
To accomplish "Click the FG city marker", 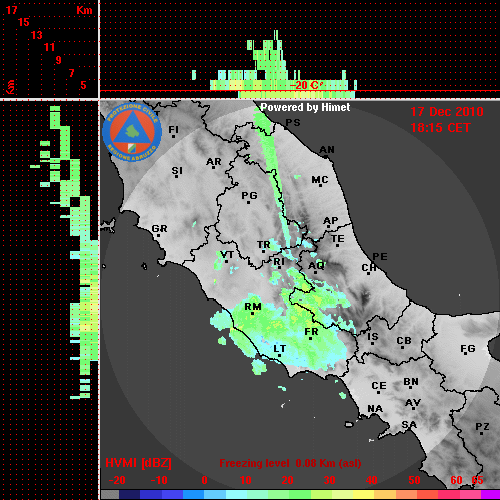I will click(466, 353).
